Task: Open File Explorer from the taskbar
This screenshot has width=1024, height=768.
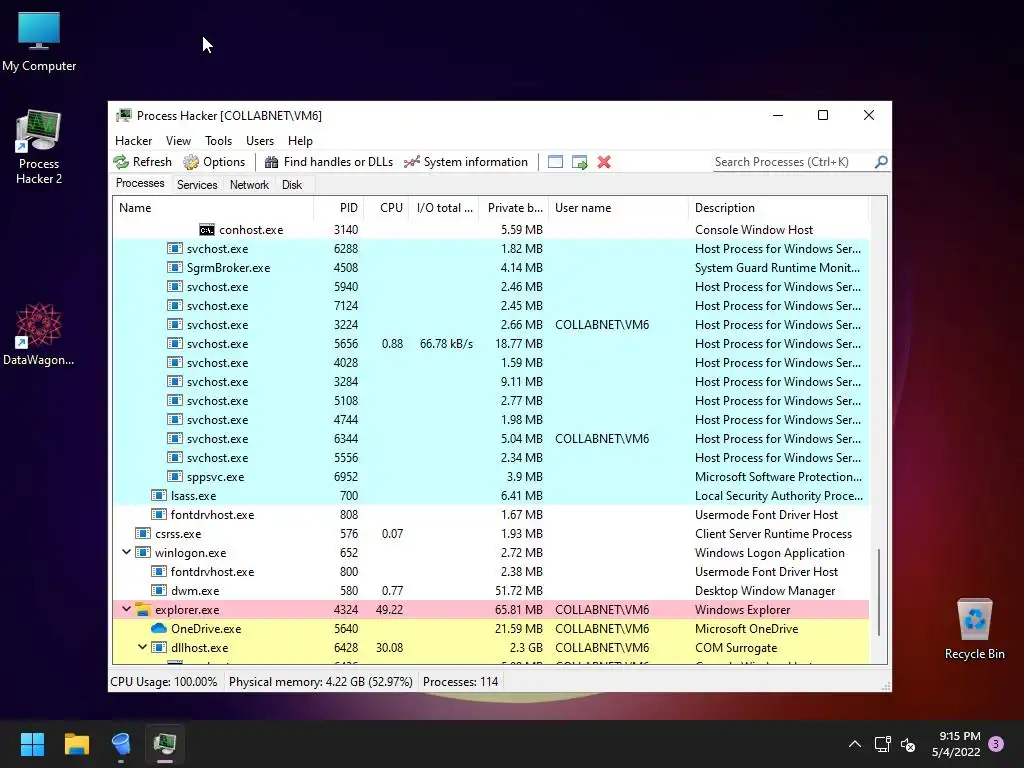Action: coord(76,744)
